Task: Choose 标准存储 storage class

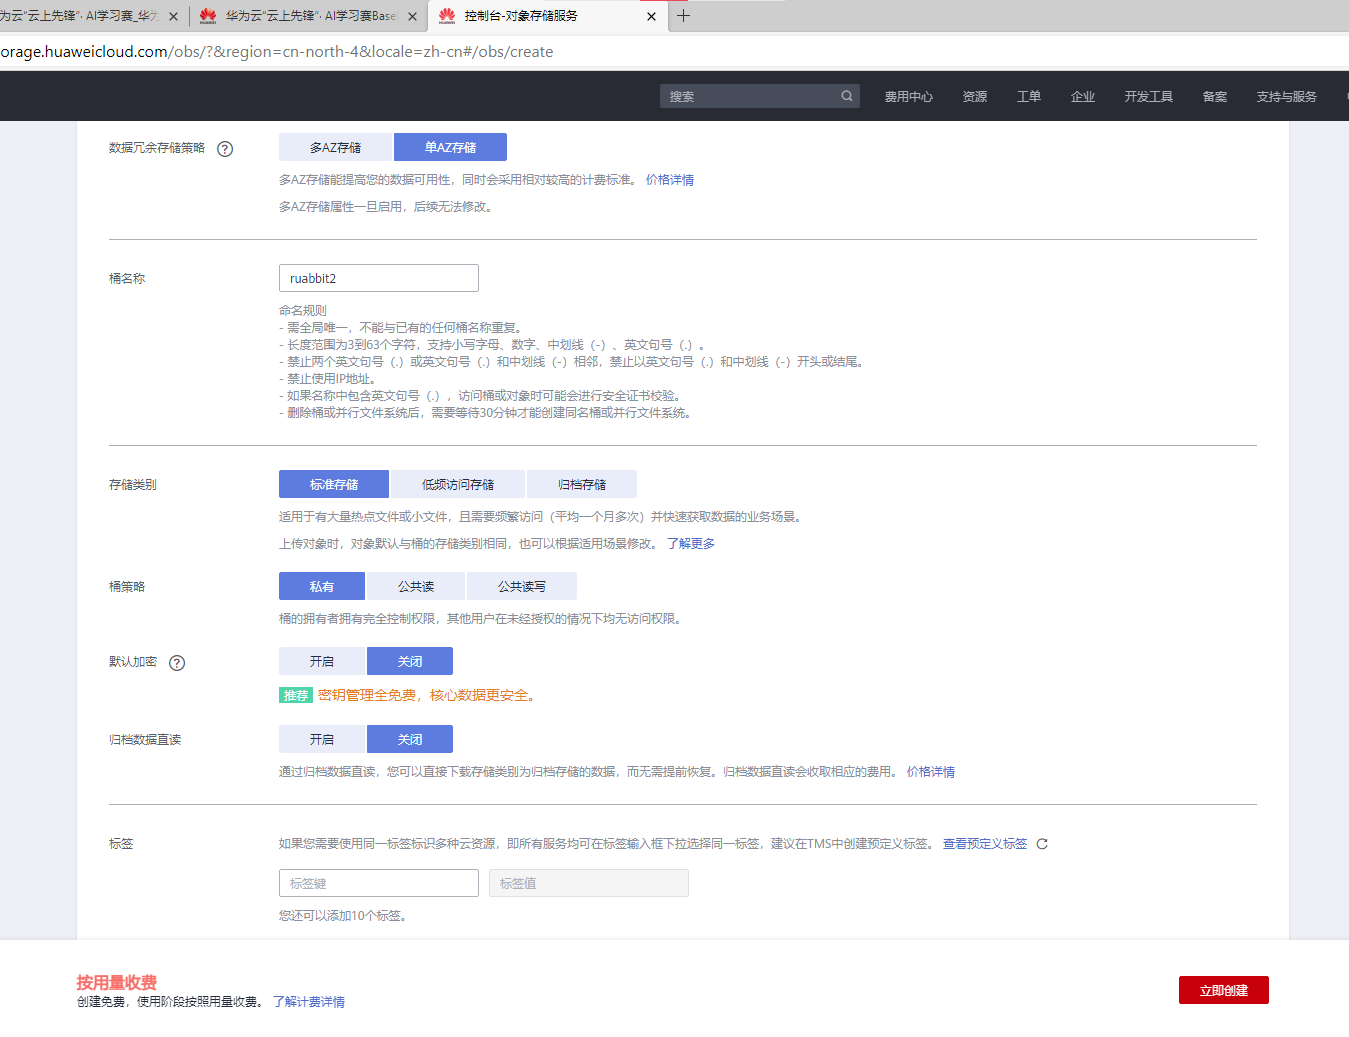Action: 334,484
